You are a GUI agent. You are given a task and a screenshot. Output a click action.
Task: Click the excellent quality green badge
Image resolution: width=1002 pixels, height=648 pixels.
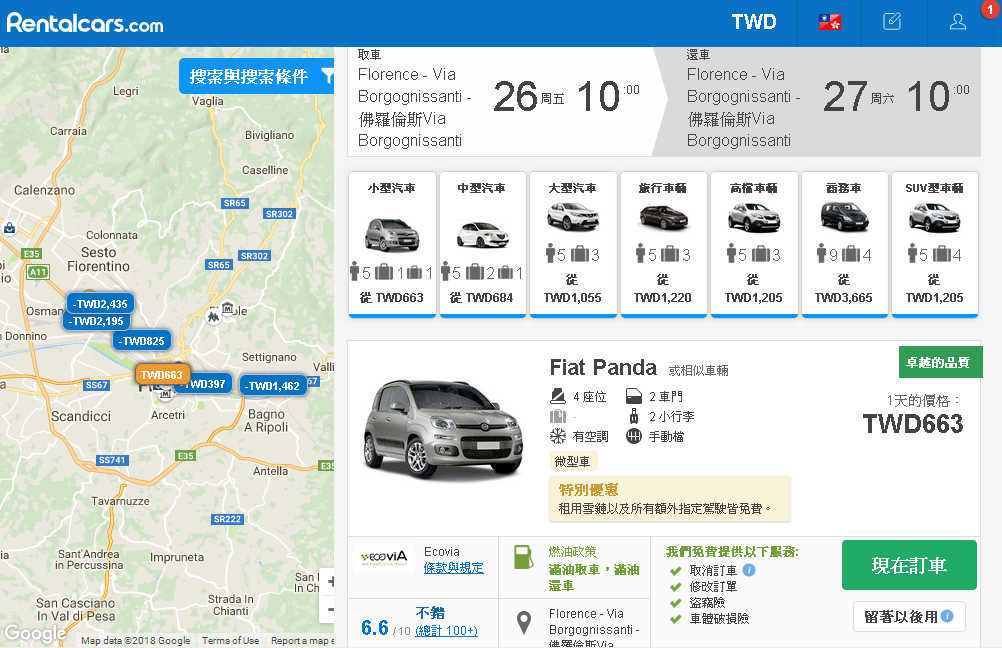click(940, 362)
